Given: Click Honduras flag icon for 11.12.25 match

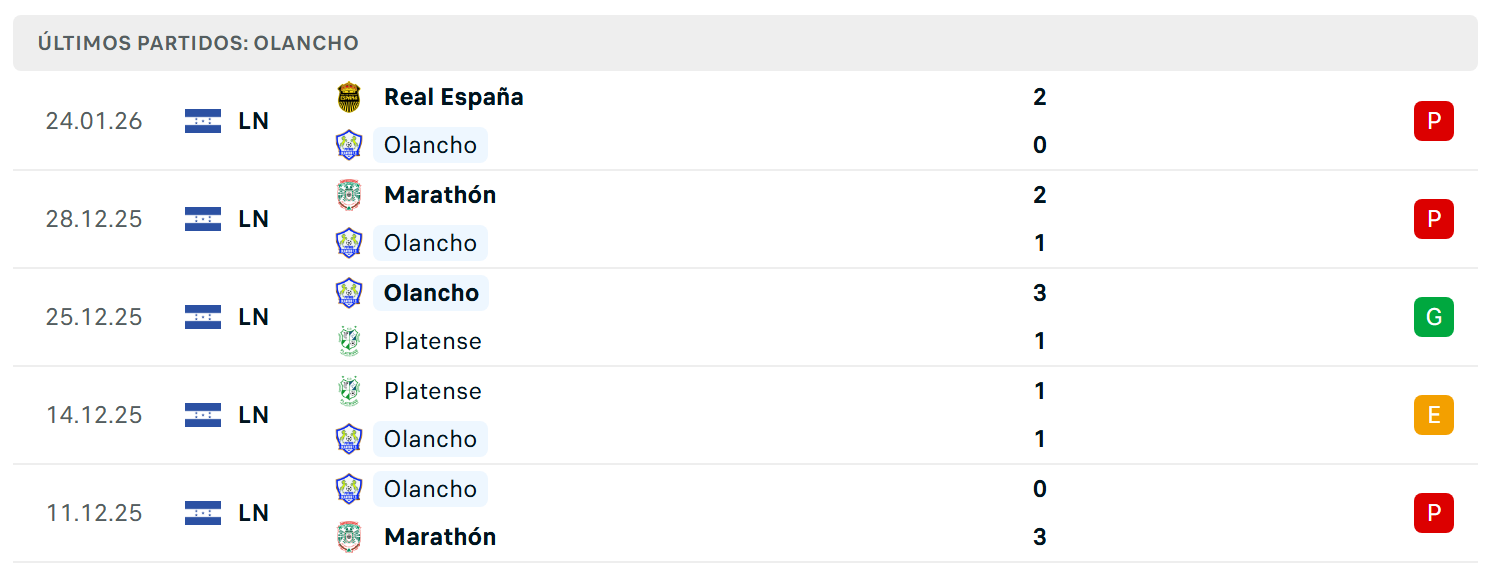Looking at the screenshot, I should tap(203, 513).
